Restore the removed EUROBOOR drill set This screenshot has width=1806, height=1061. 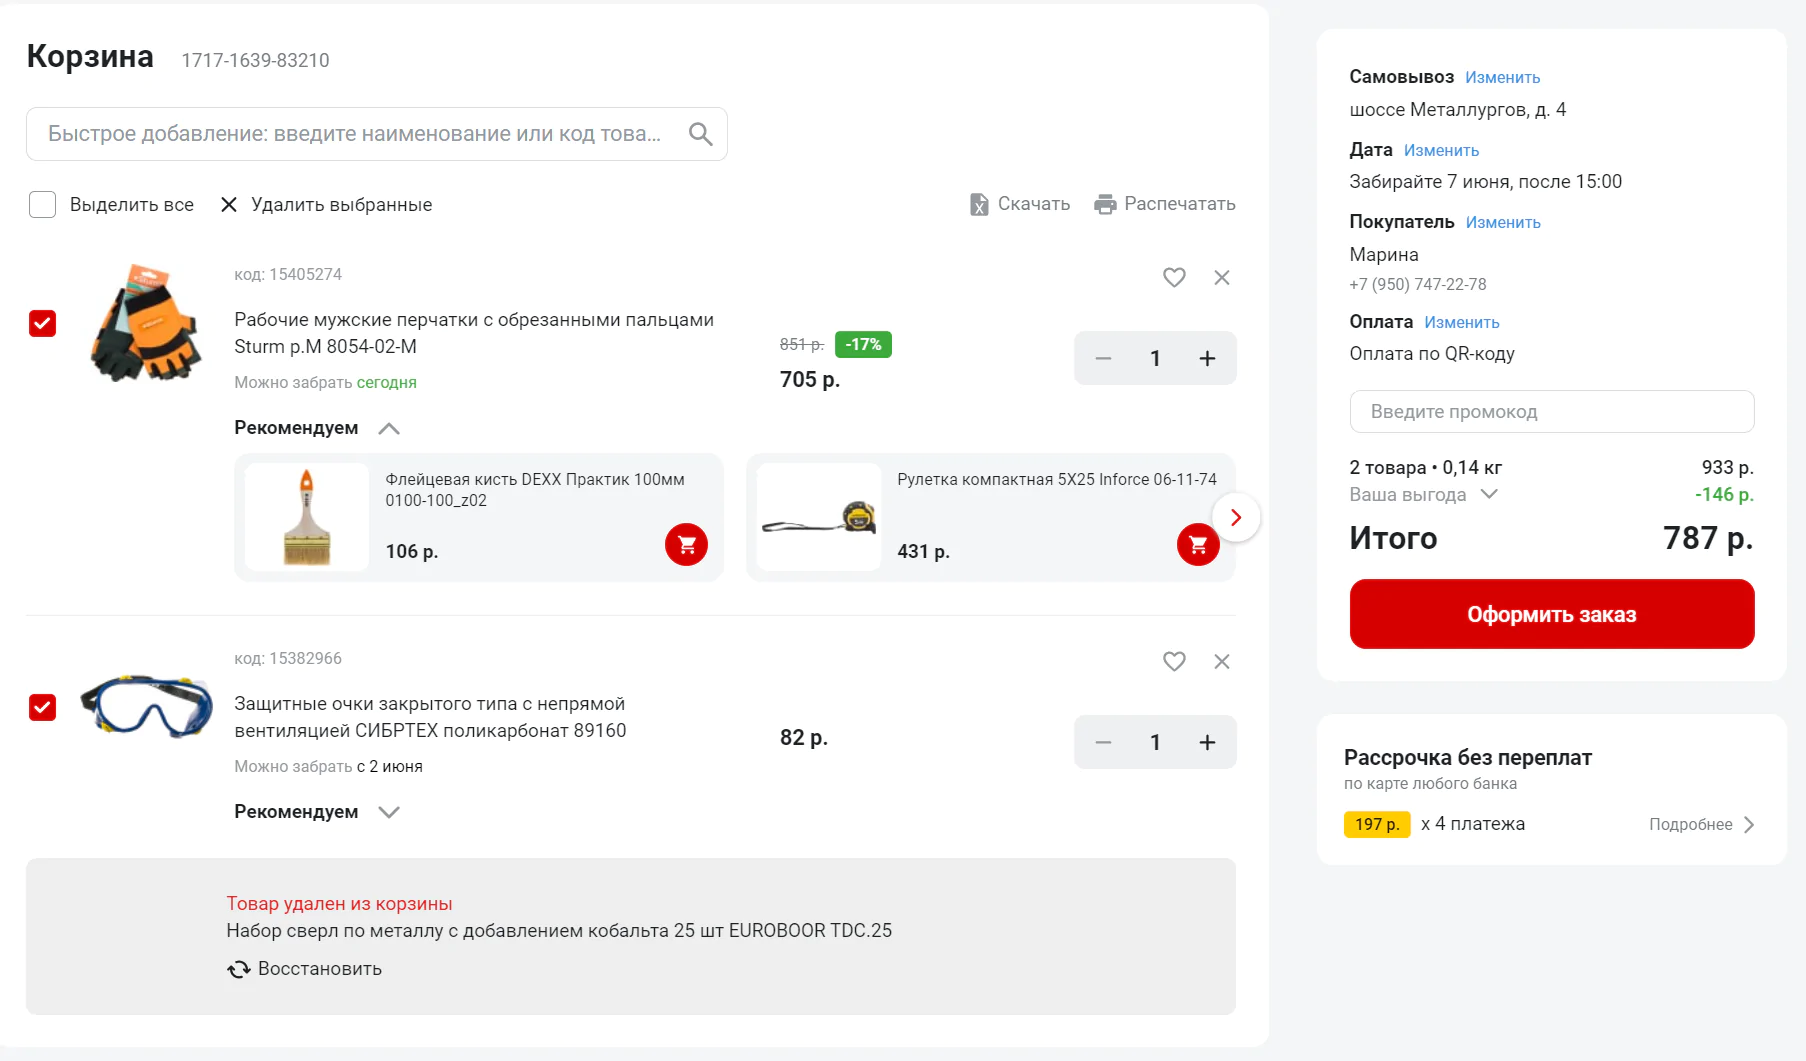[305, 969]
